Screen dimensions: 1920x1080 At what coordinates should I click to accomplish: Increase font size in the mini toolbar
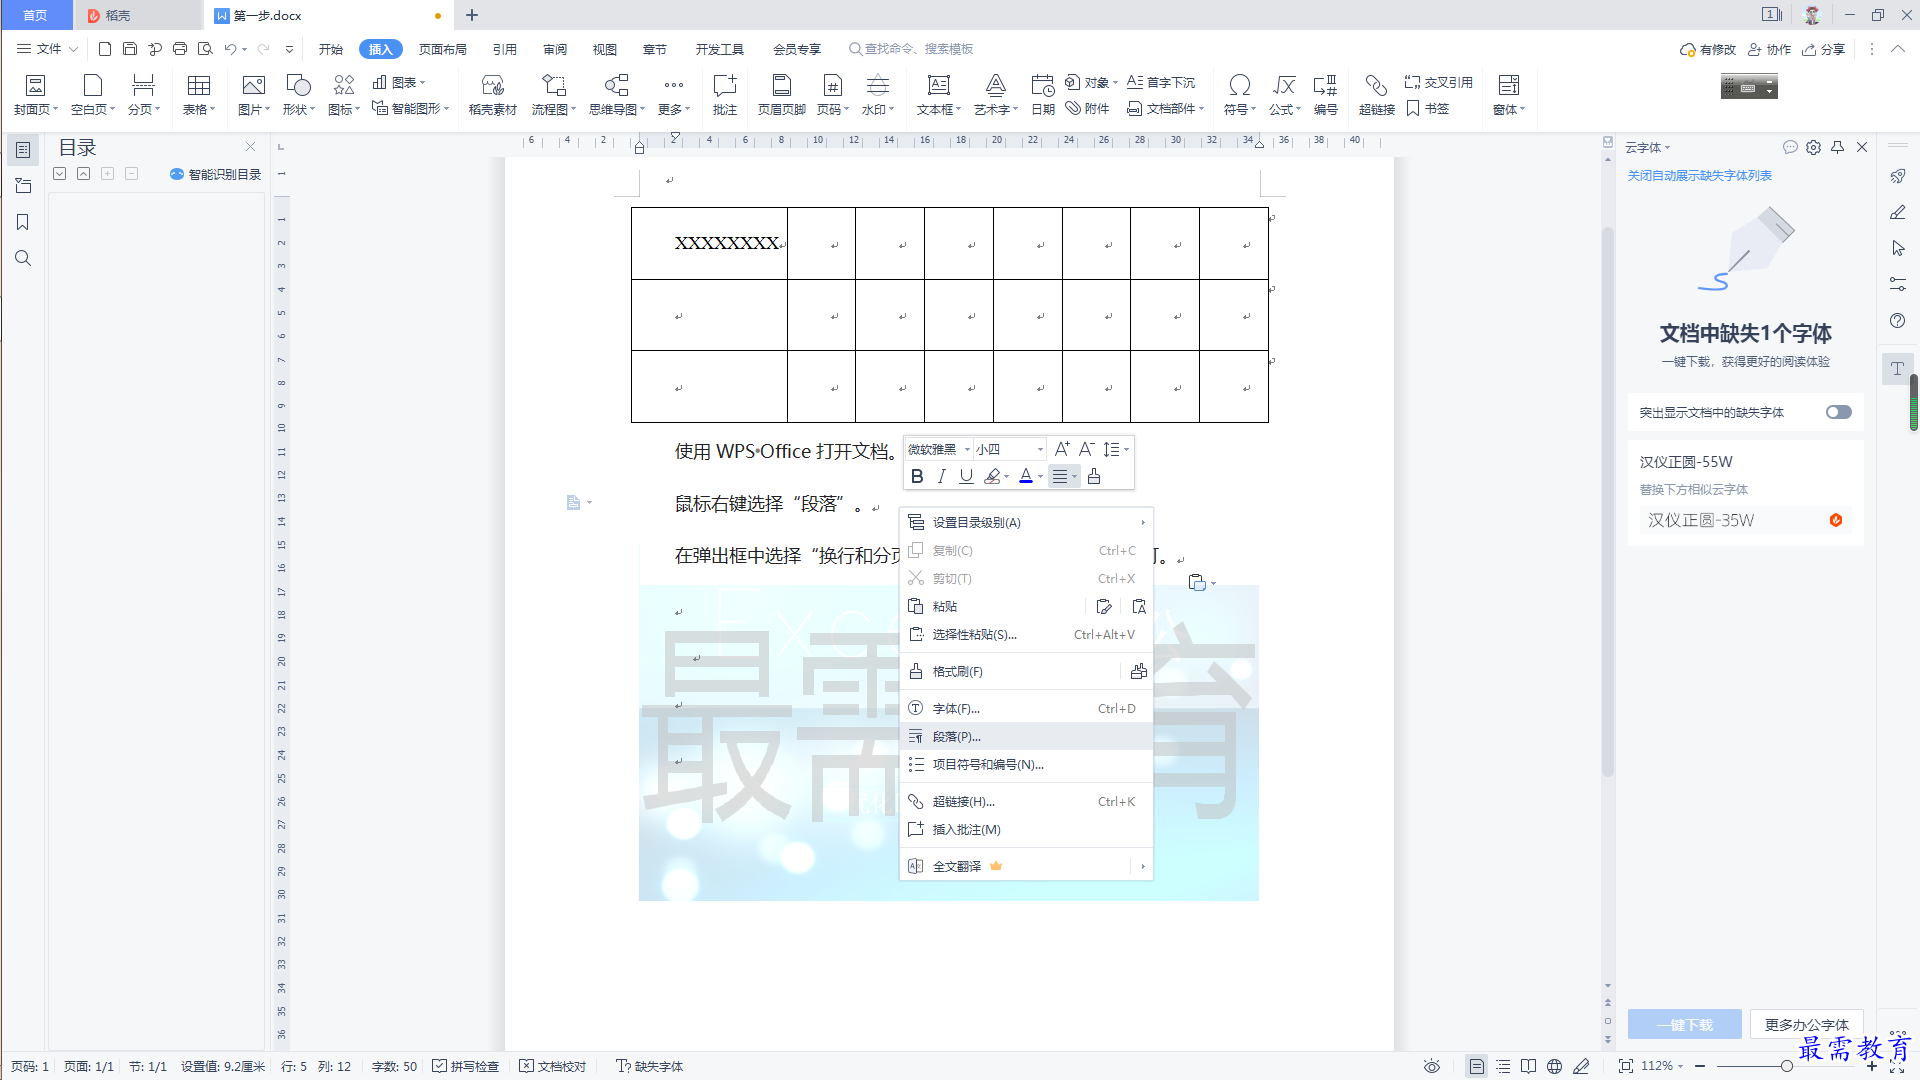tap(1062, 449)
